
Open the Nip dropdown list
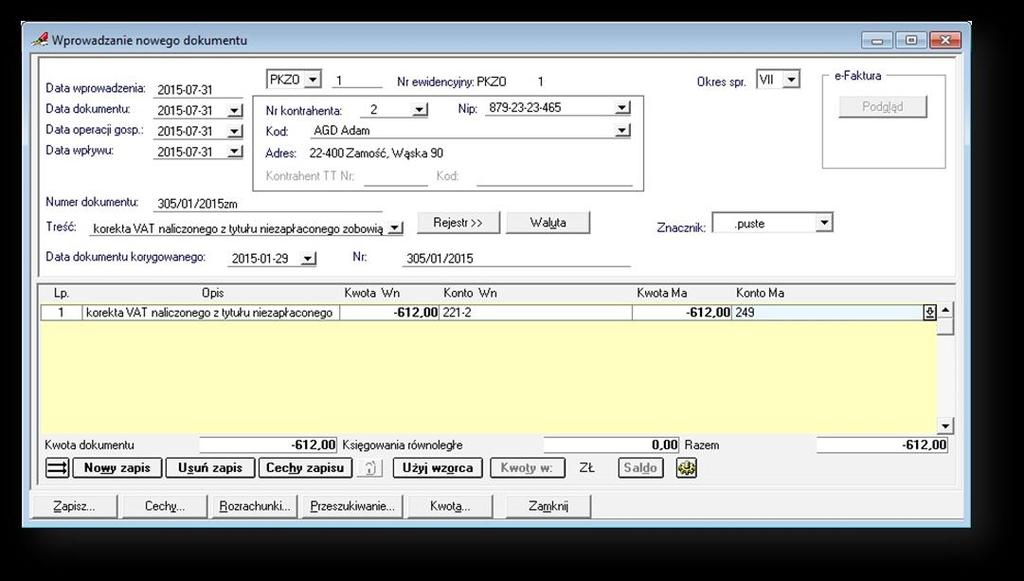click(x=623, y=108)
